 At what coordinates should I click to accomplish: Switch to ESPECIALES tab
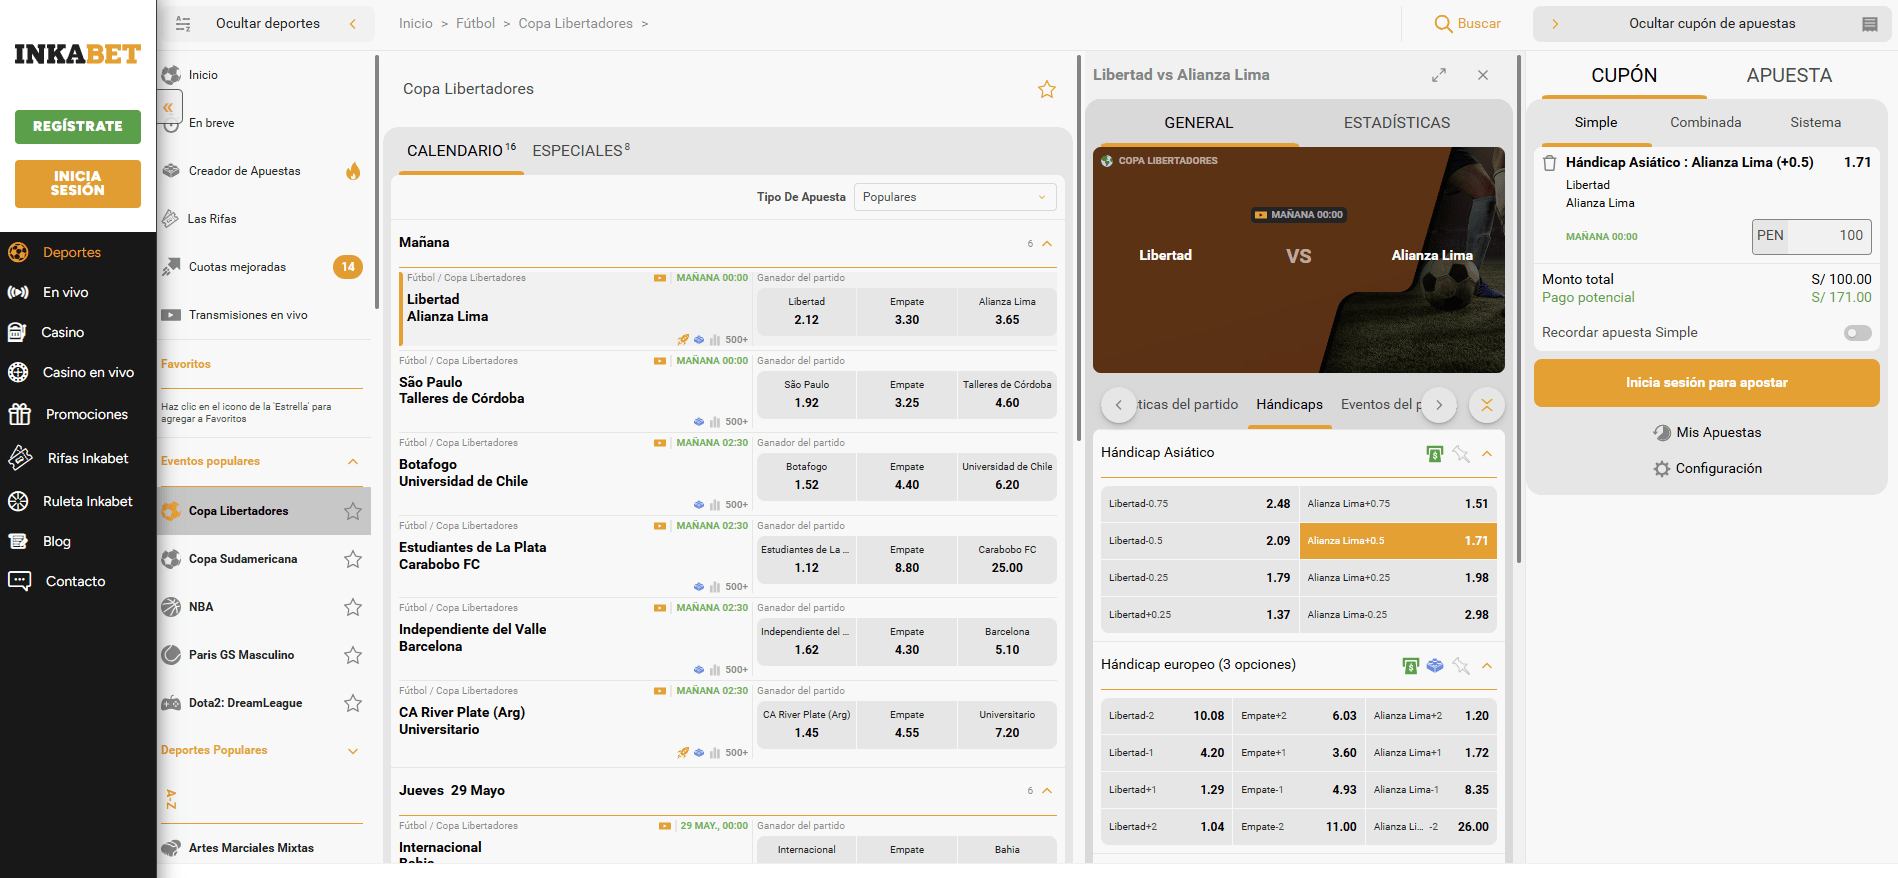[581, 151]
